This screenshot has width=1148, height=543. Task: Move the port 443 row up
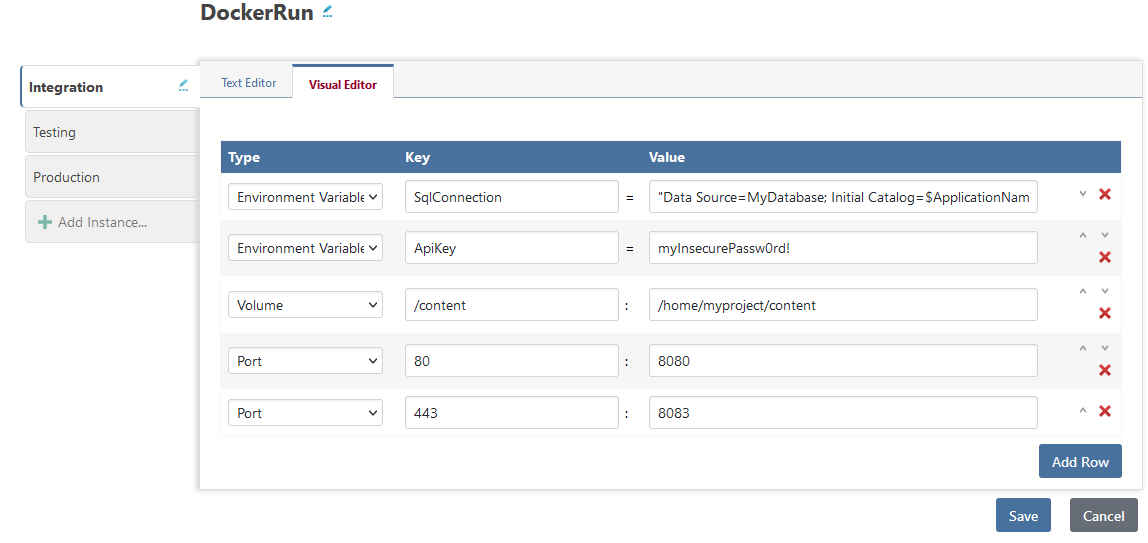click(1082, 411)
